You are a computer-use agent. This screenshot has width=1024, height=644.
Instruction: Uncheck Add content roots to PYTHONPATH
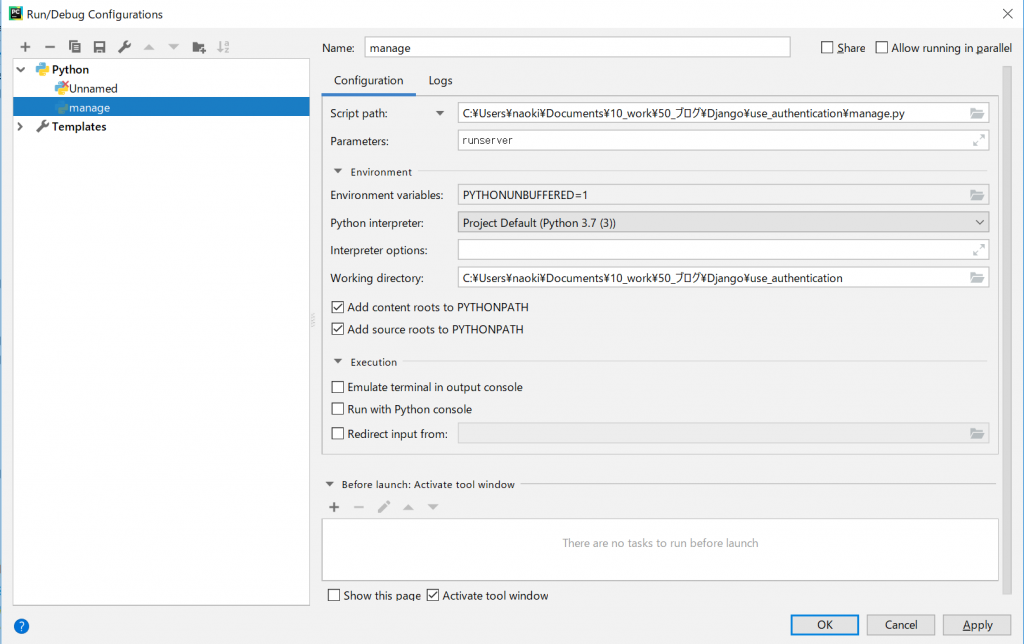tap(337, 307)
